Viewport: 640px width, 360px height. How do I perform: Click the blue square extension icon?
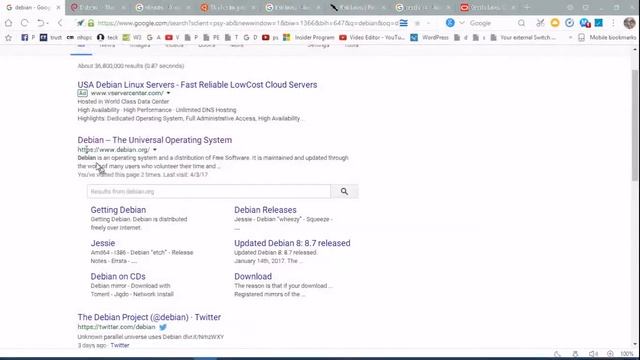click(x=599, y=23)
